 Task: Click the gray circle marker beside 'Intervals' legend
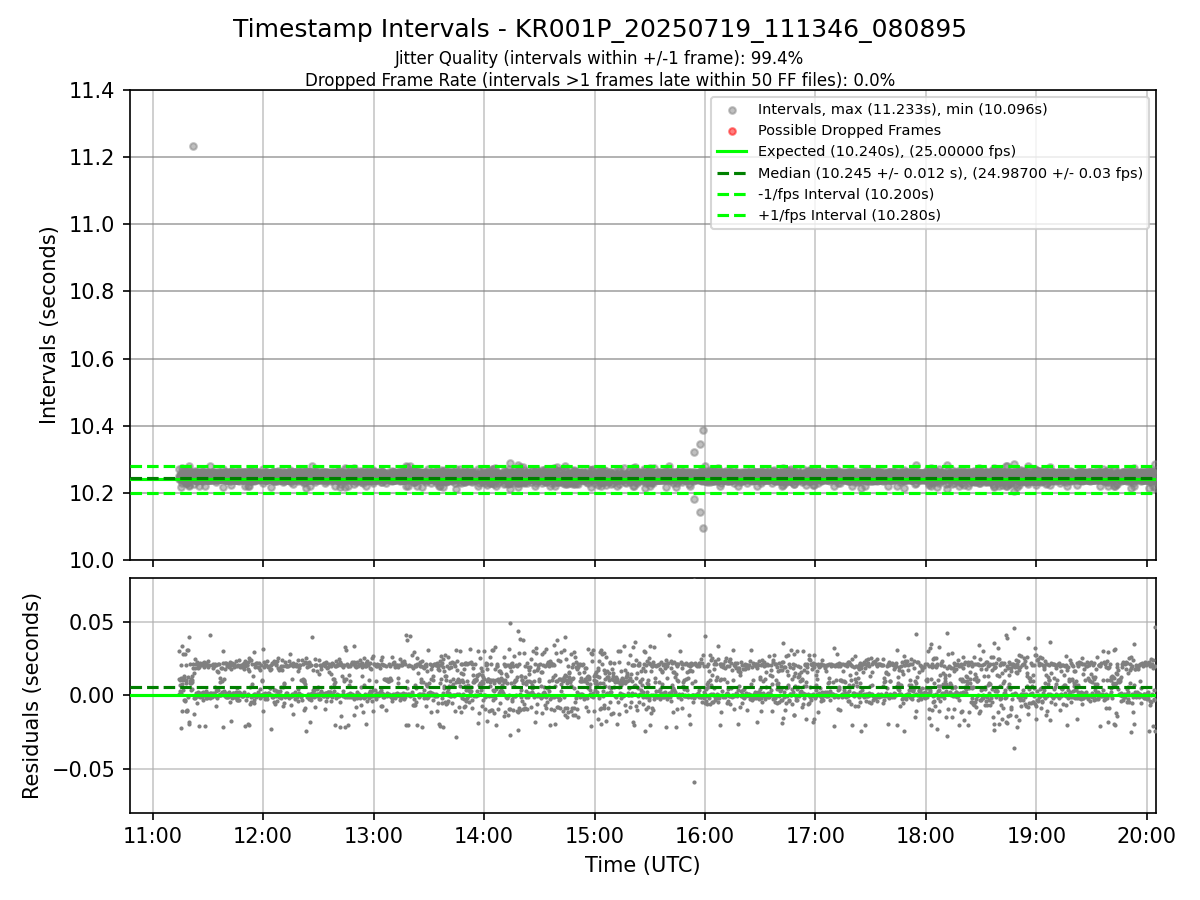pyautogui.click(x=733, y=109)
